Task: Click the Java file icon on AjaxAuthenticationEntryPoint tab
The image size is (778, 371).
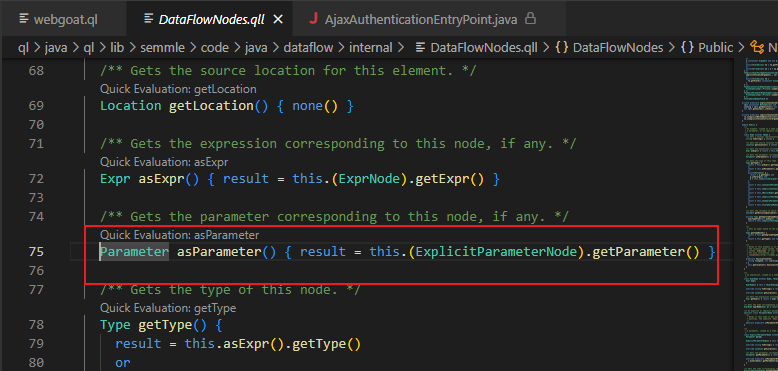Action: click(x=313, y=19)
